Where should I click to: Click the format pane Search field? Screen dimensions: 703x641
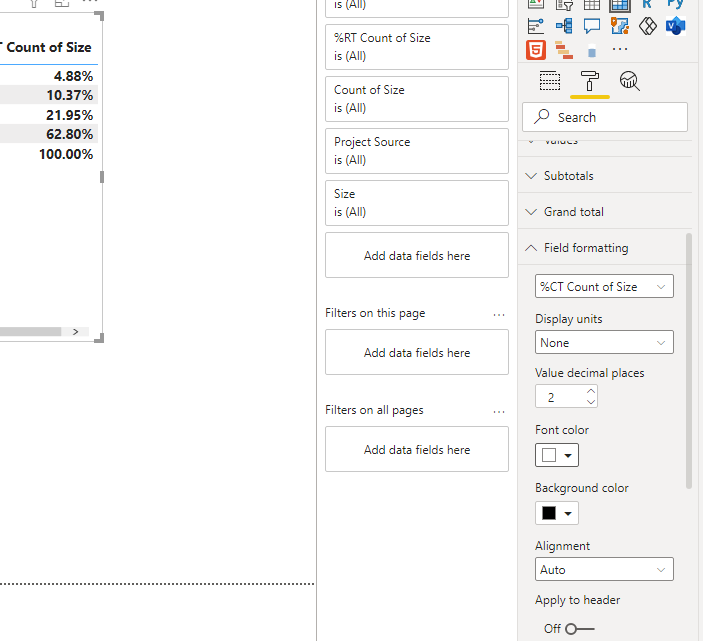pyautogui.click(x=605, y=117)
